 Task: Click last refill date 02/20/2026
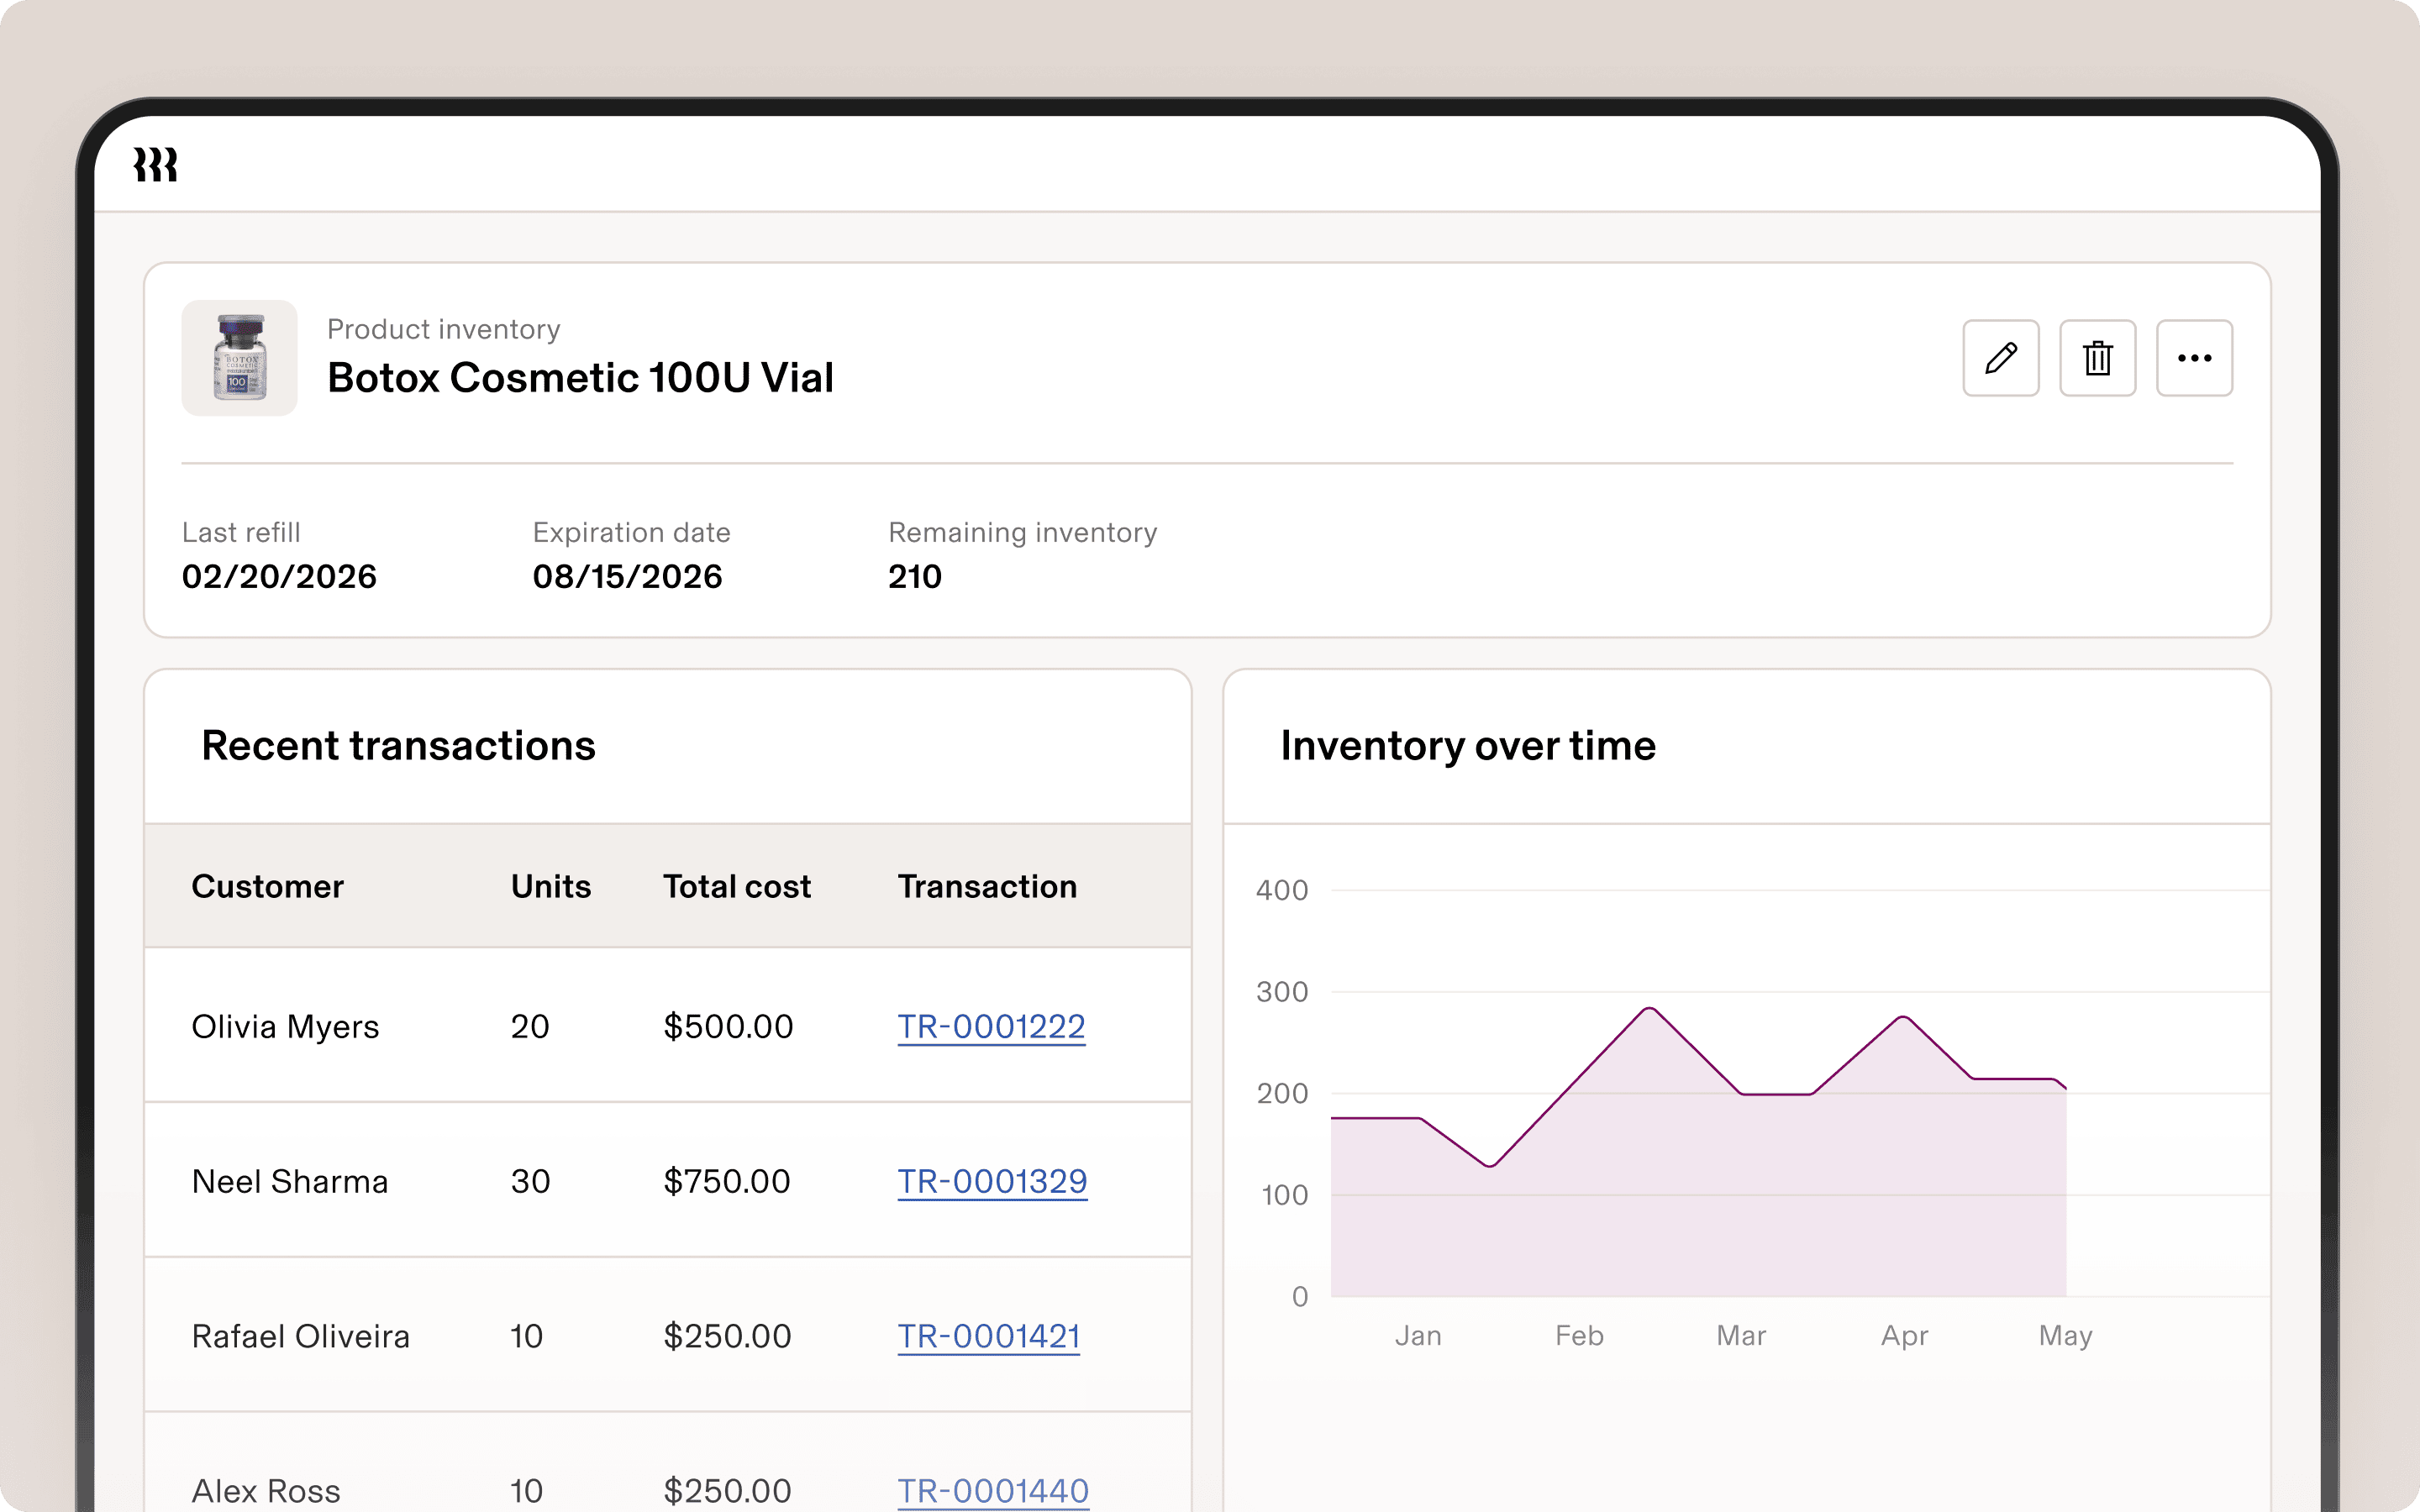click(279, 577)
